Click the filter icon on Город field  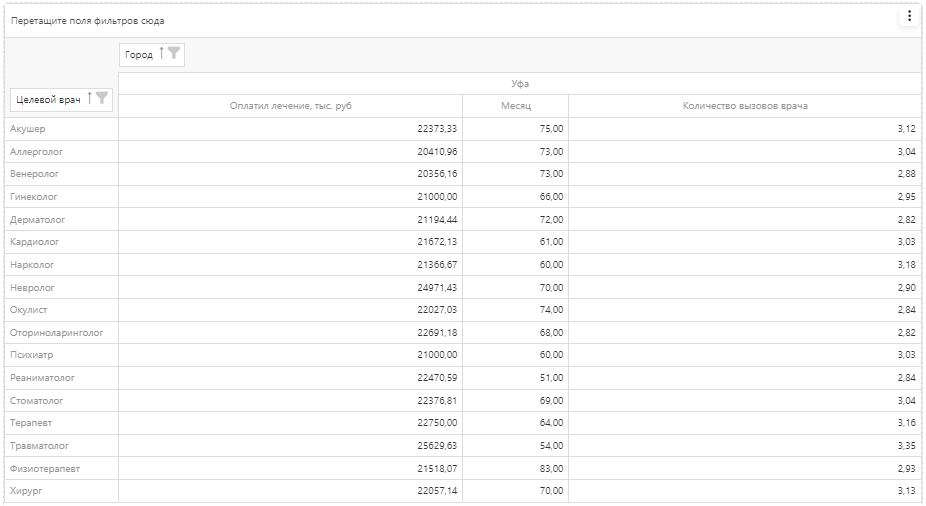pyautogui.click(x=174, y=54)
